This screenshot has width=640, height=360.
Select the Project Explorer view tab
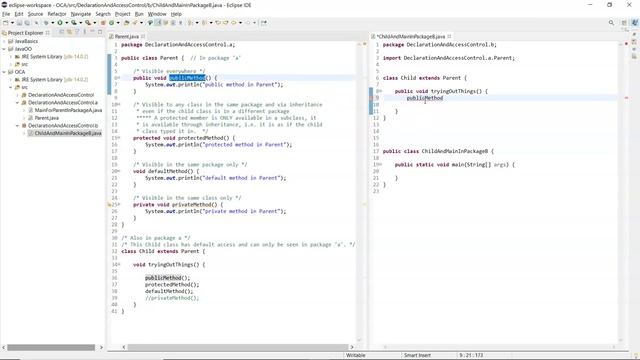25,32
